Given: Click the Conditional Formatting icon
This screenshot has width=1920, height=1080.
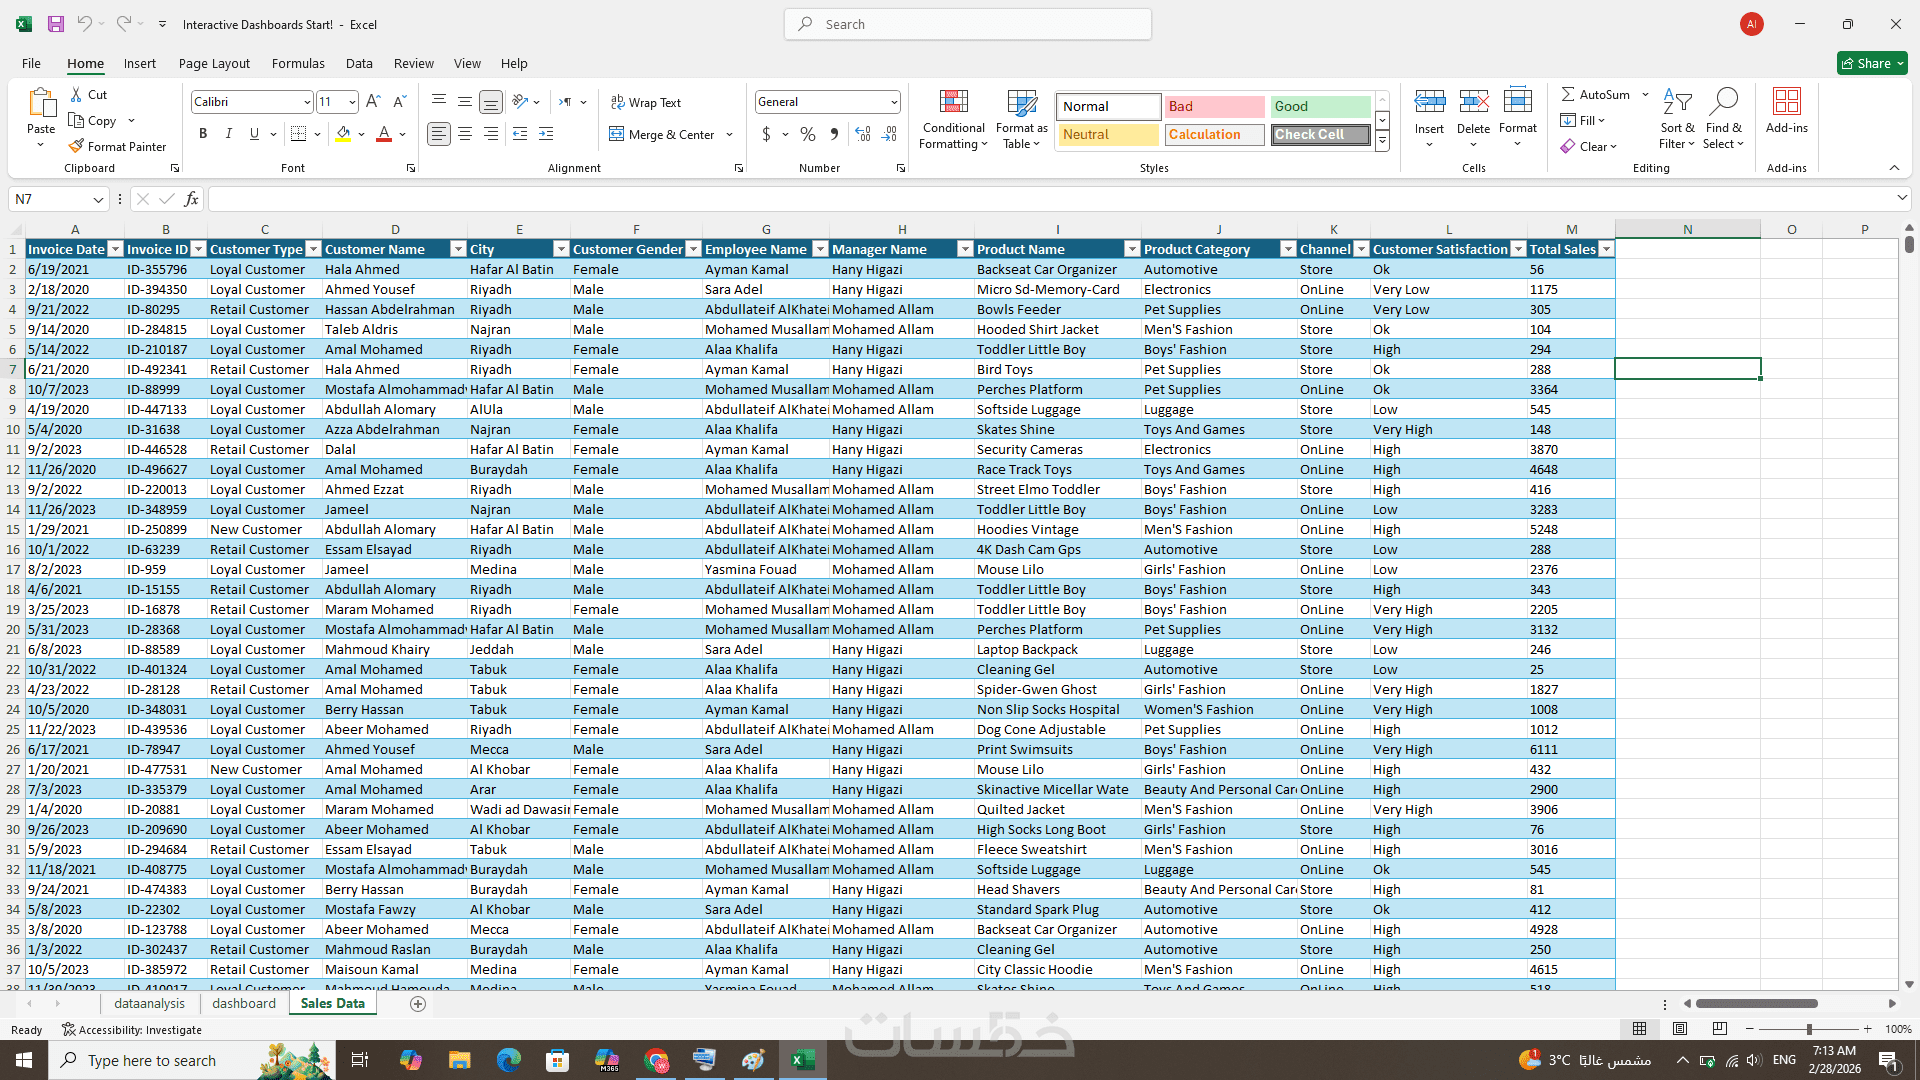Looking at the screenshot, I should coord(953,102).
